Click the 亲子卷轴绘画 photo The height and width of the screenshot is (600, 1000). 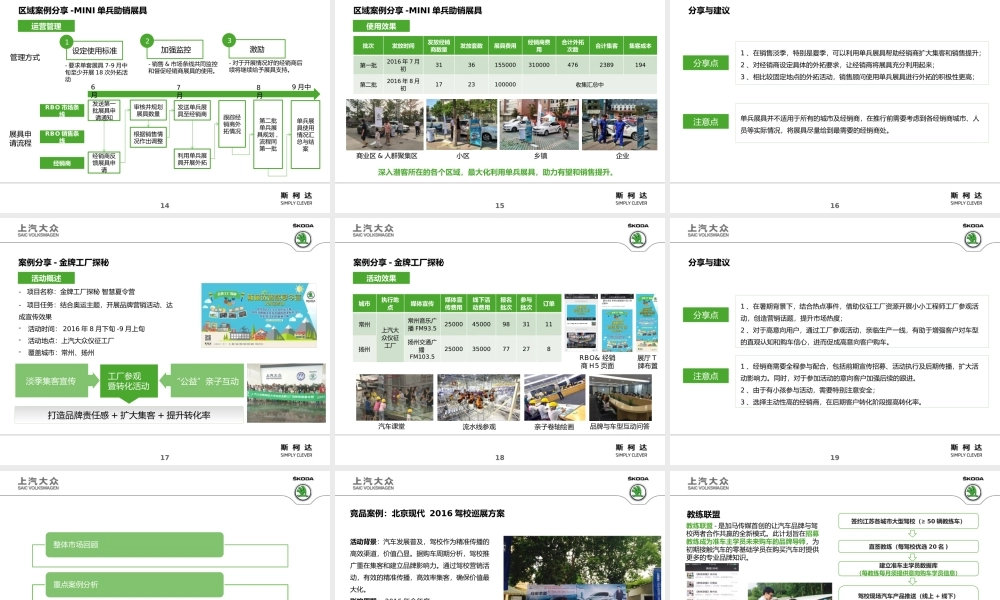click(x=554, y=398)
